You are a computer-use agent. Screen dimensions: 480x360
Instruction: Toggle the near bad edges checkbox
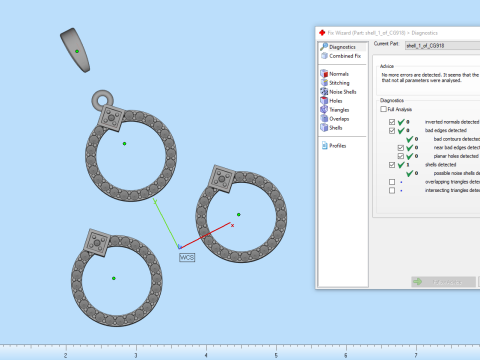[x=401, y=148]
